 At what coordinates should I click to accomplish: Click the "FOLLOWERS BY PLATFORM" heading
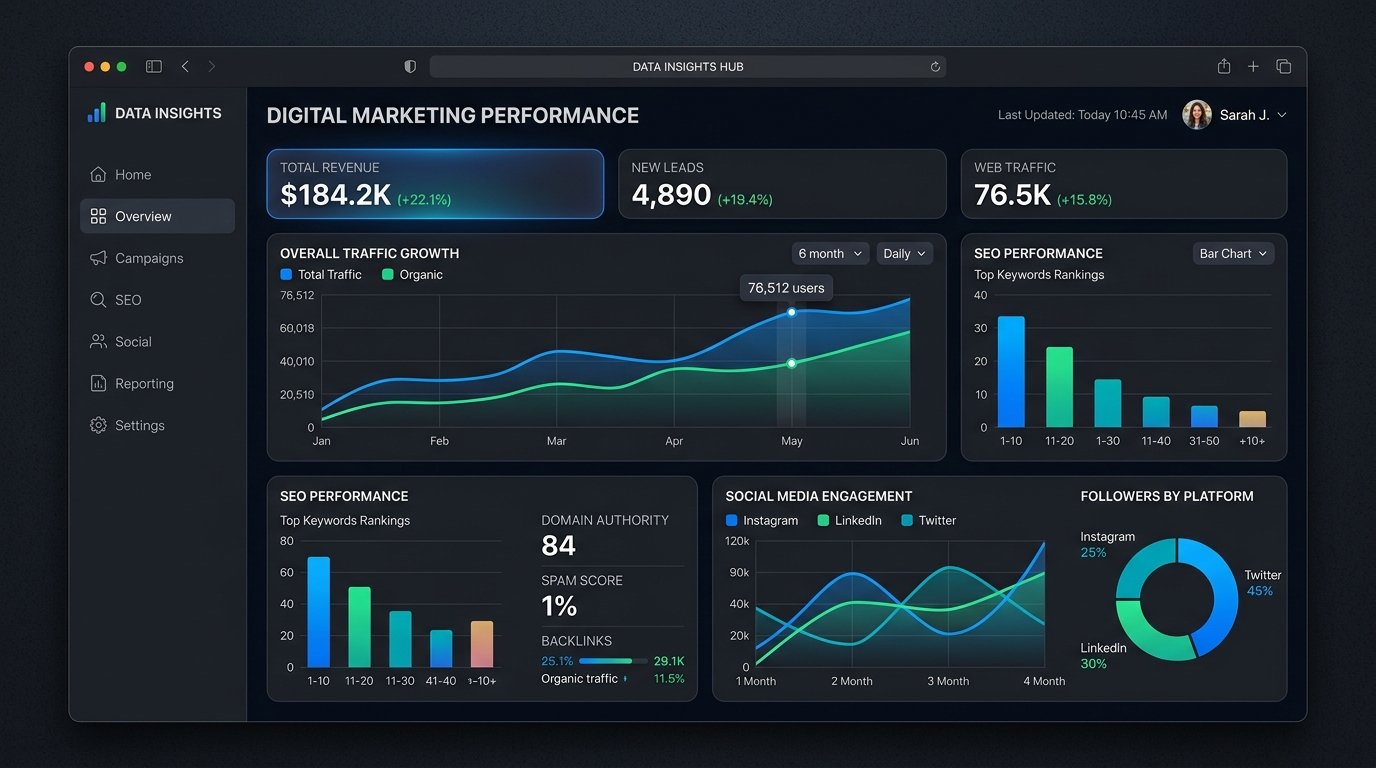(x=1167, y=496)
